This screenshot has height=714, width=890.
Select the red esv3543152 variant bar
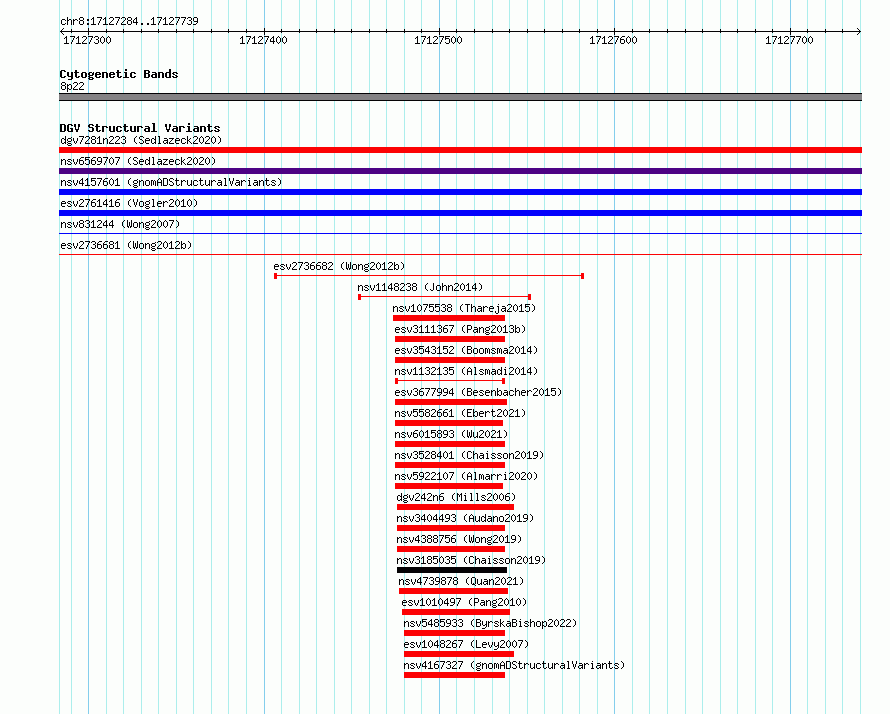coord(450,360)
